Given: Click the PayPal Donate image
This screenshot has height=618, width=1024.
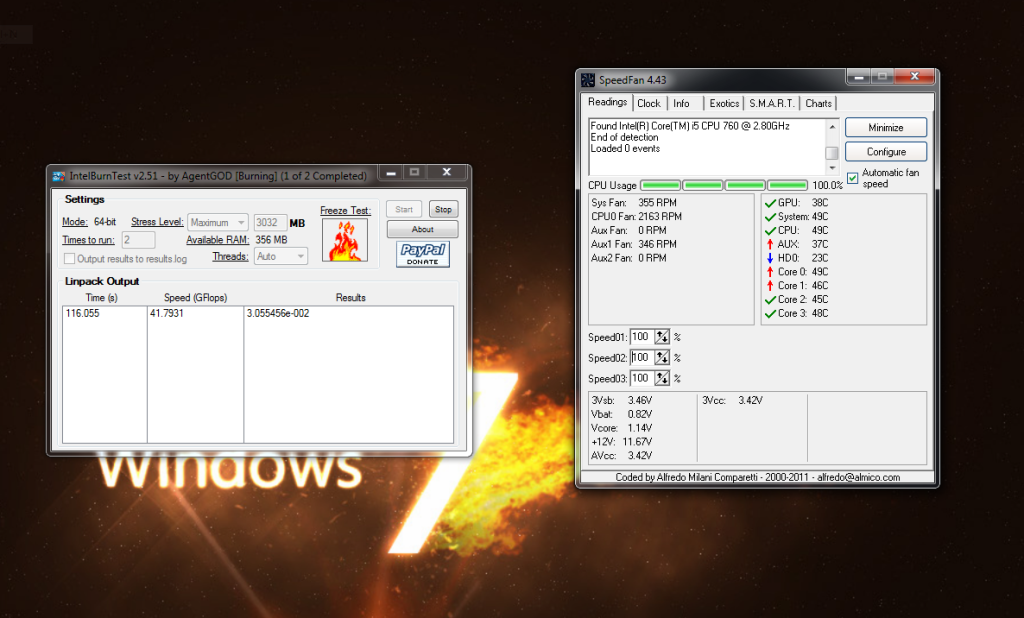Looking at the screenshot, I should tap(422, 254).
